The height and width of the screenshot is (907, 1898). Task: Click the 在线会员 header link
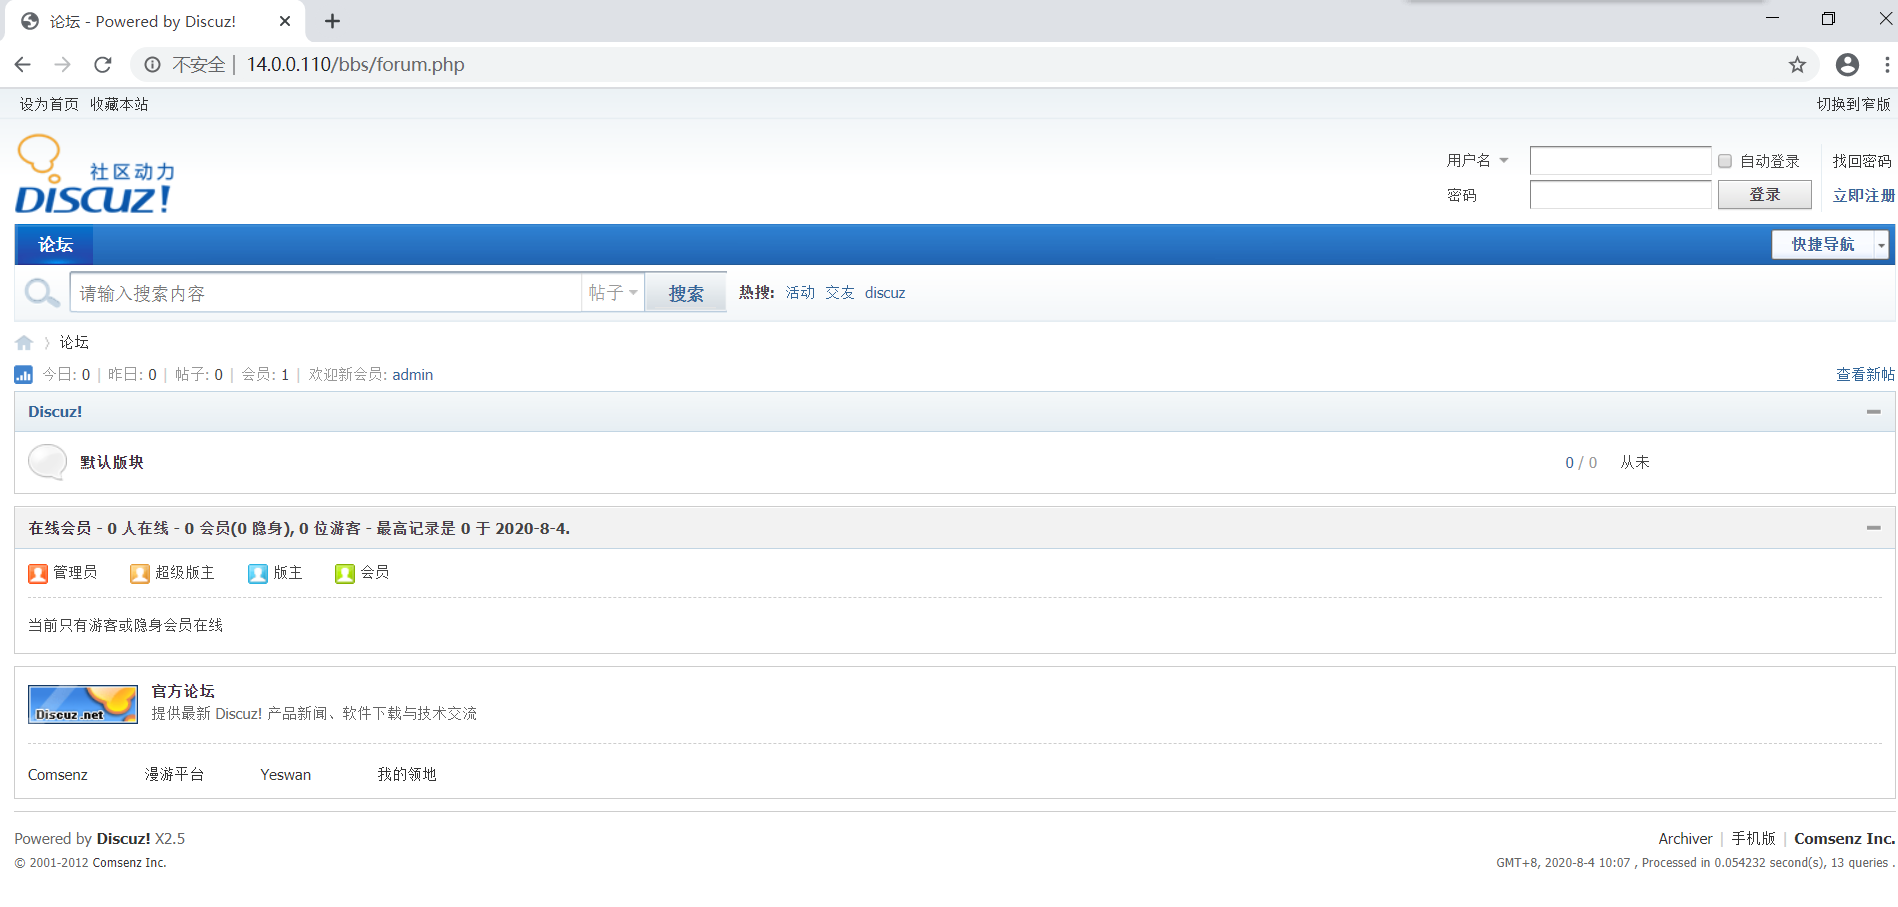[59, 528]
